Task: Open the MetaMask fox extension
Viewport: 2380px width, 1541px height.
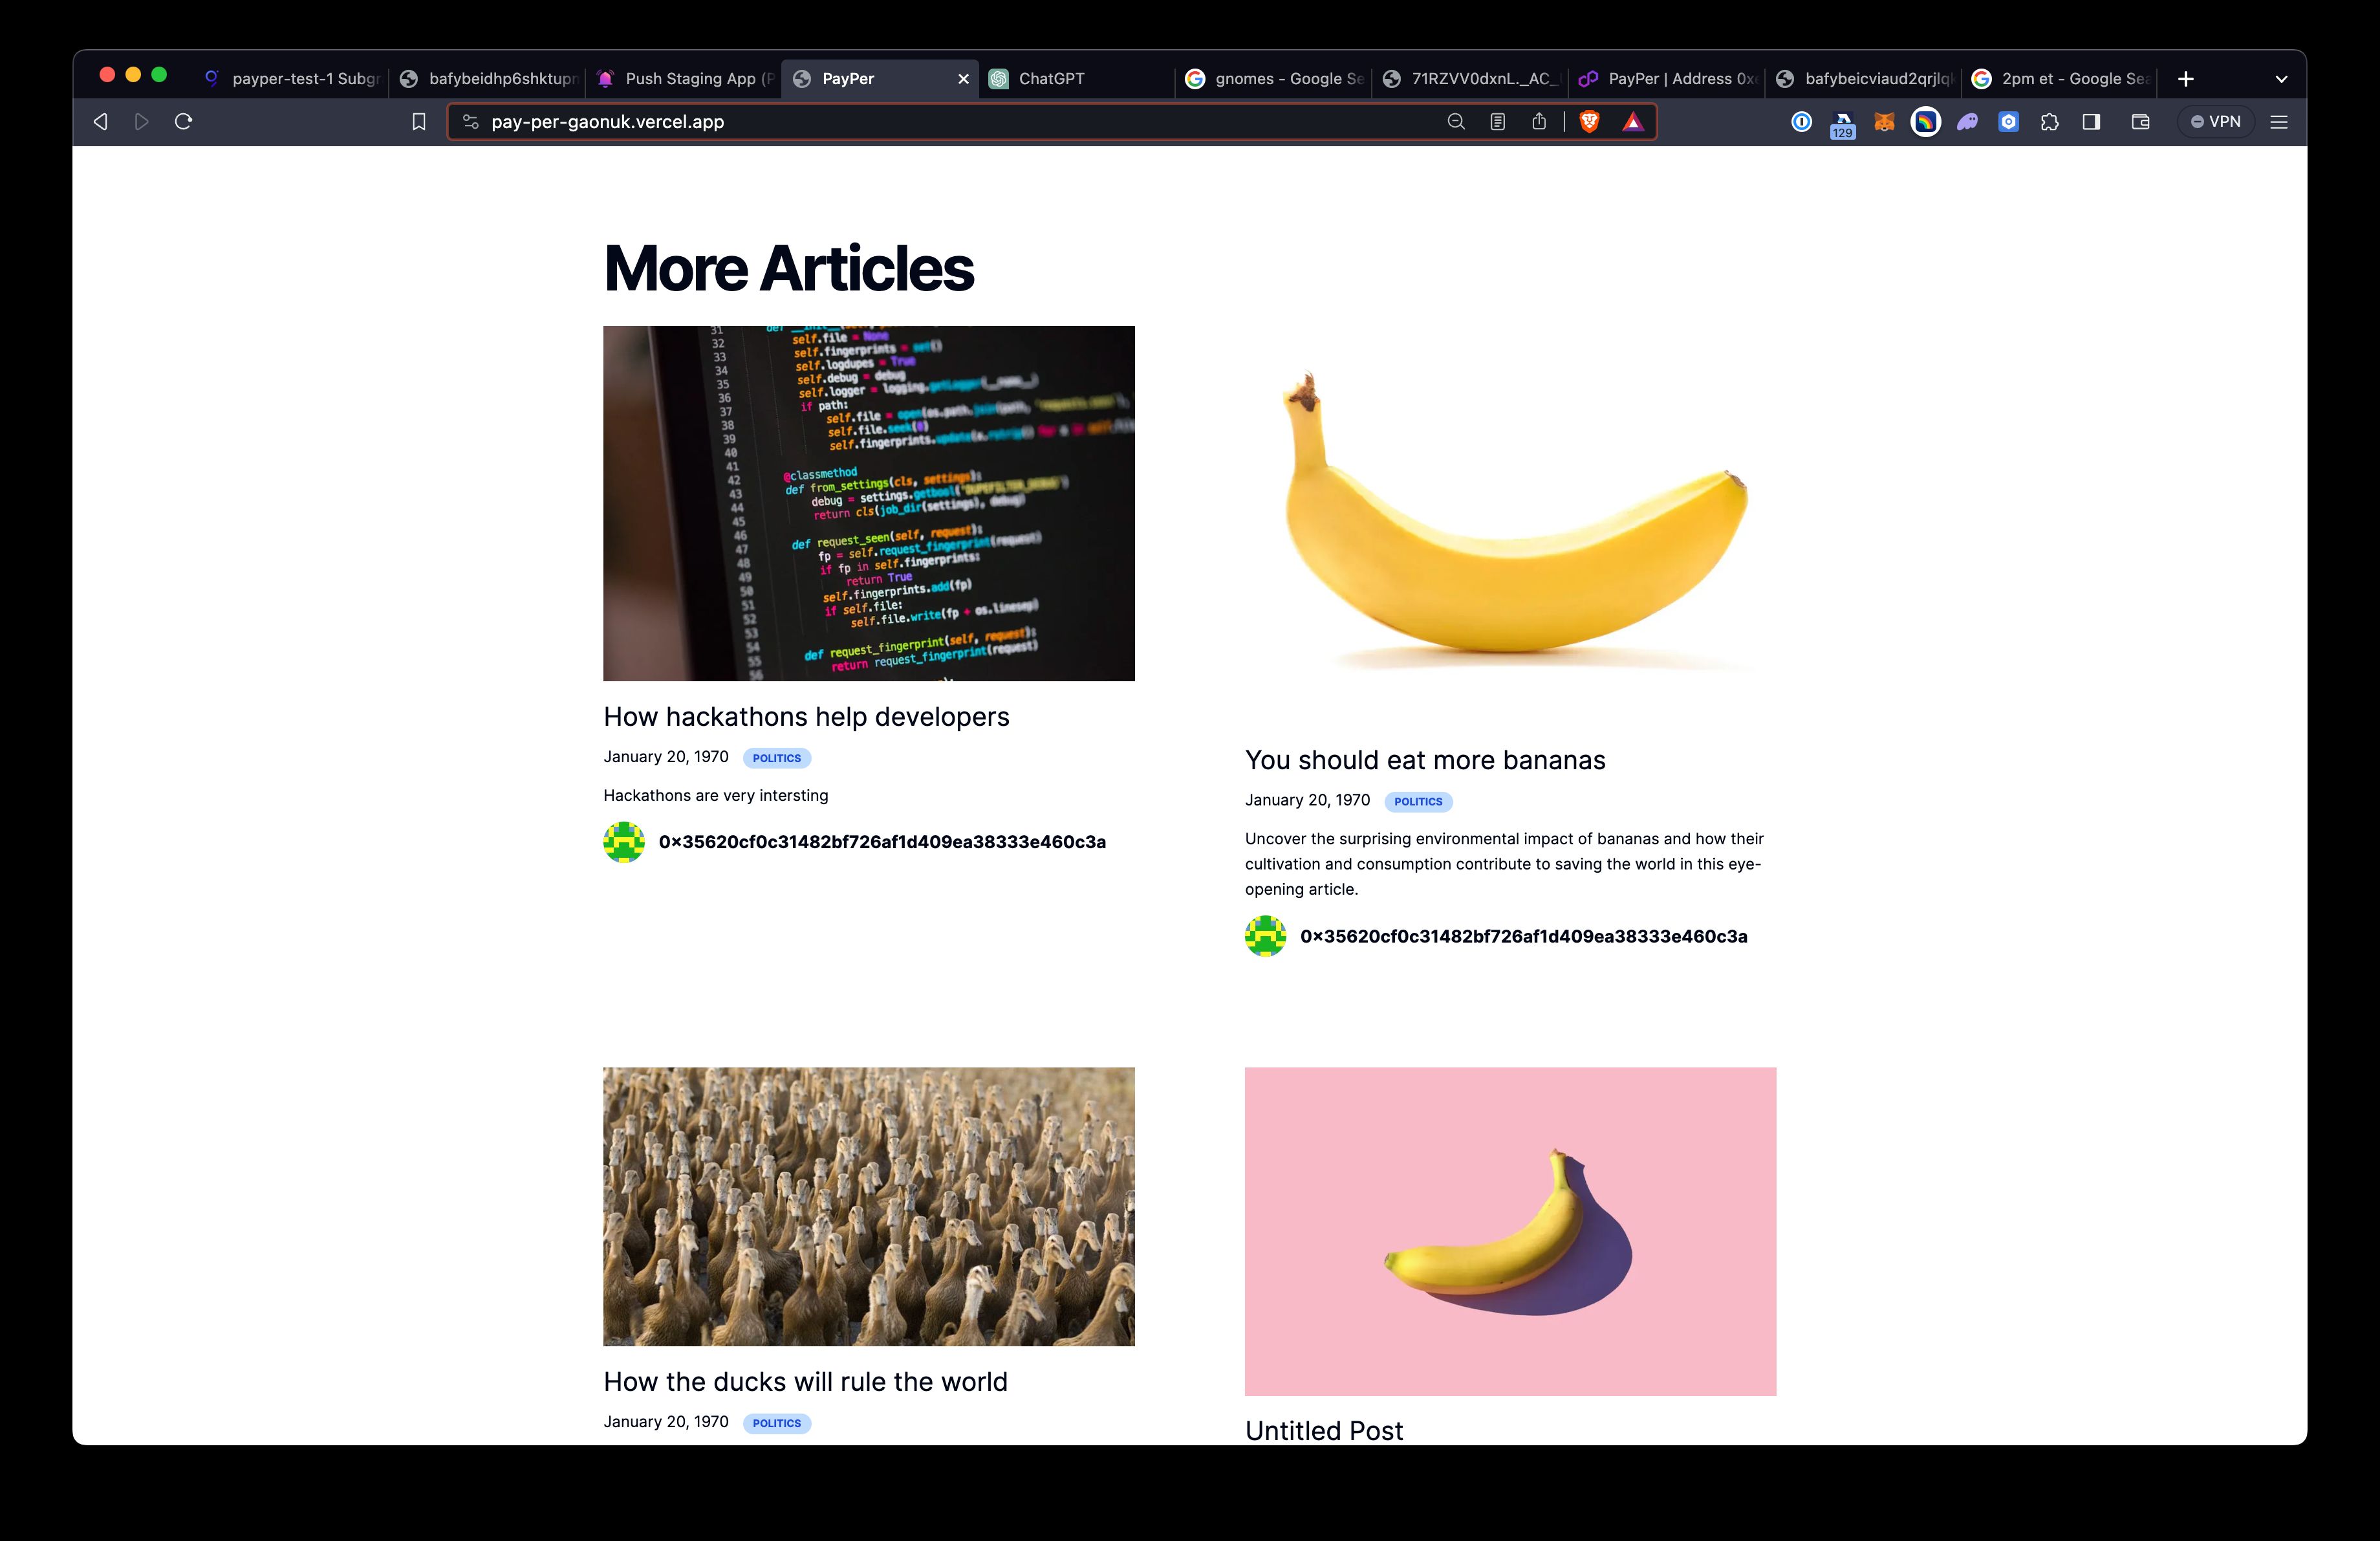Action: 1884,122
